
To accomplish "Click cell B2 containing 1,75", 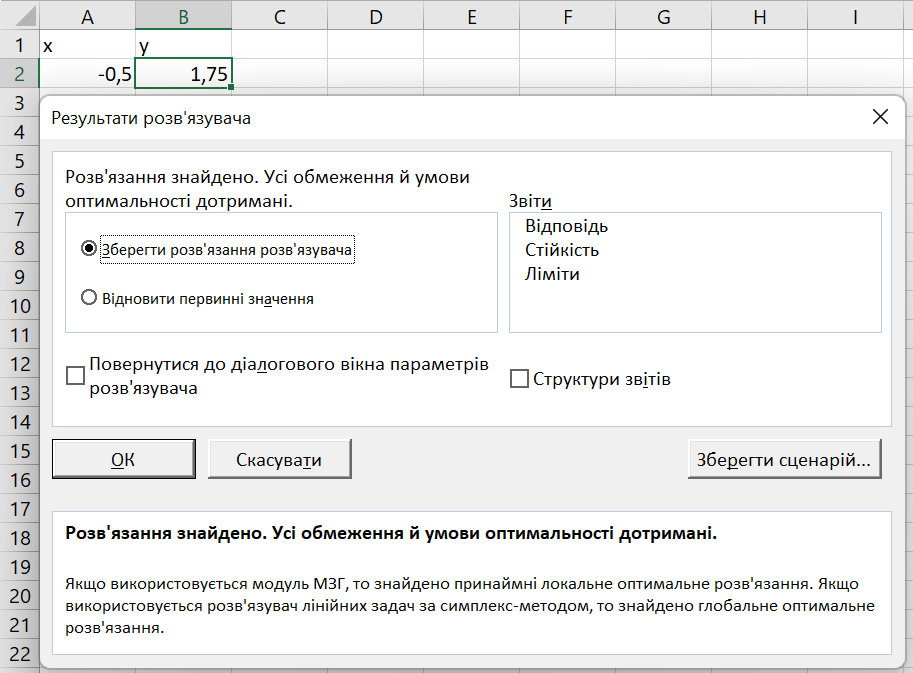I will (x=183, y=74).
